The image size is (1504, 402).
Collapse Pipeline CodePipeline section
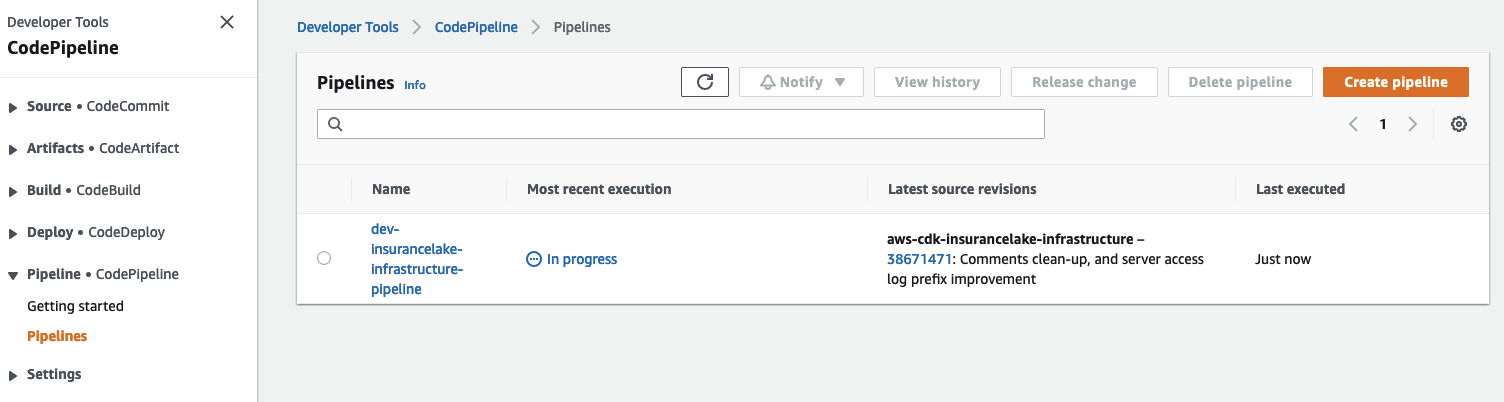coord(13,275)
